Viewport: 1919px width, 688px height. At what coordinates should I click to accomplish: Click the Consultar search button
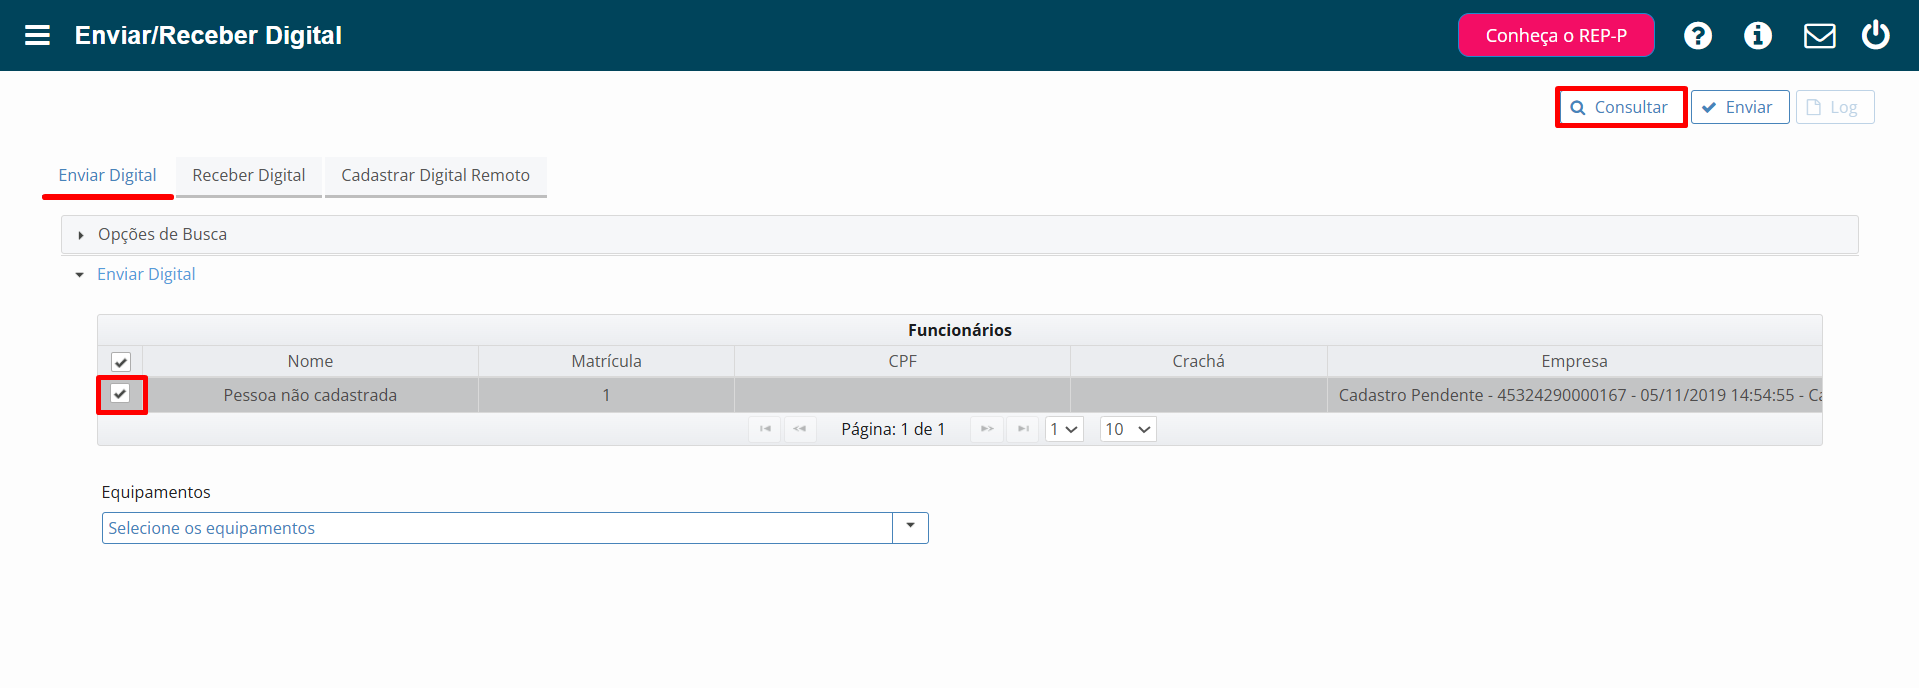coord(1620,107)
